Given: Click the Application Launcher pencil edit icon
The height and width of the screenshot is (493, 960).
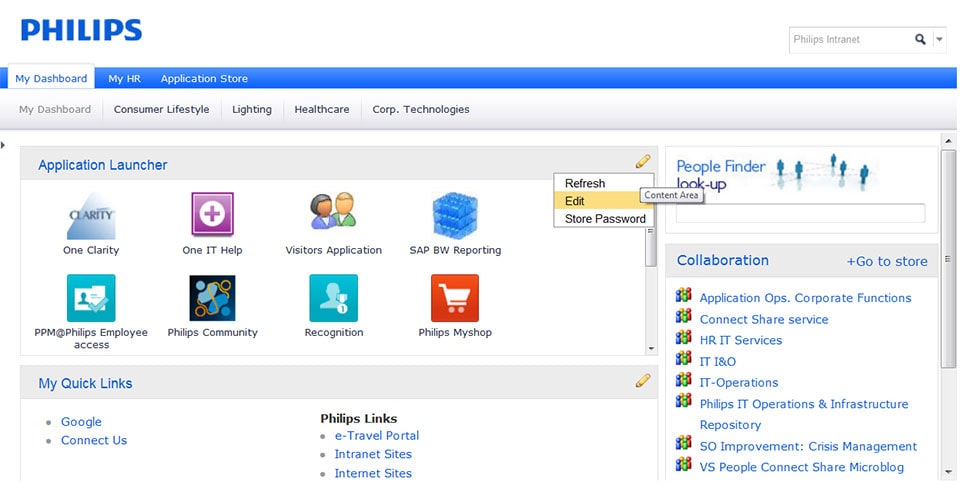Looking at the screenshot, I should point(643,161).
